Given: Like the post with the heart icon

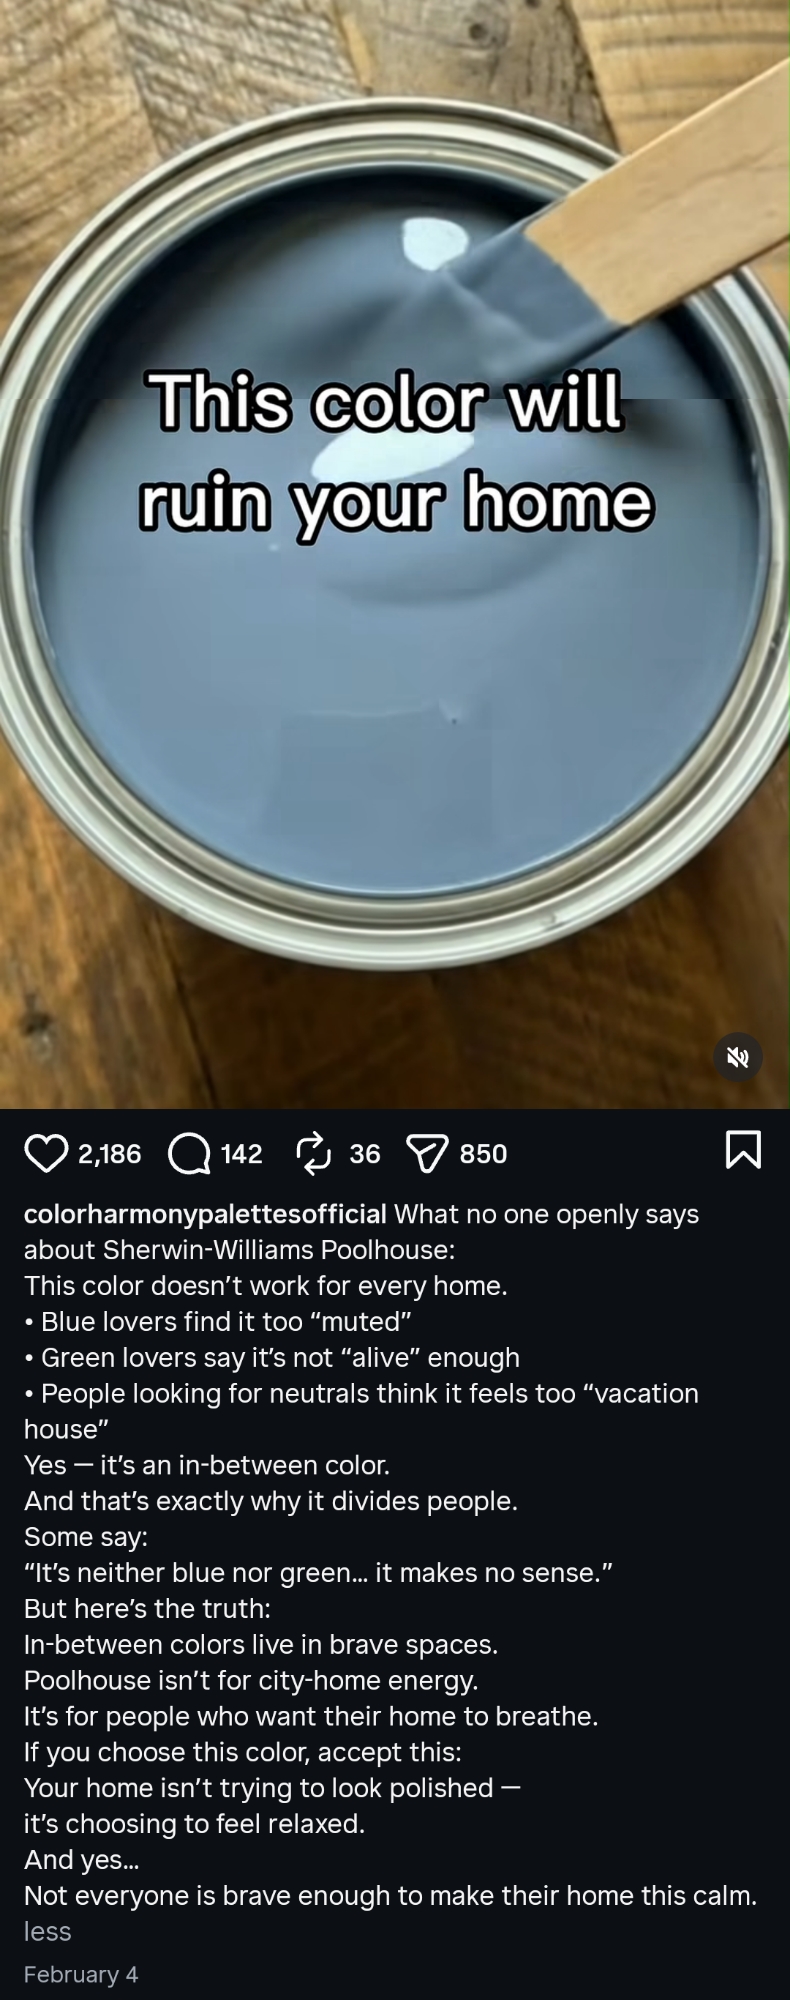Looking at the screenshot, I should coord(46,1153).
